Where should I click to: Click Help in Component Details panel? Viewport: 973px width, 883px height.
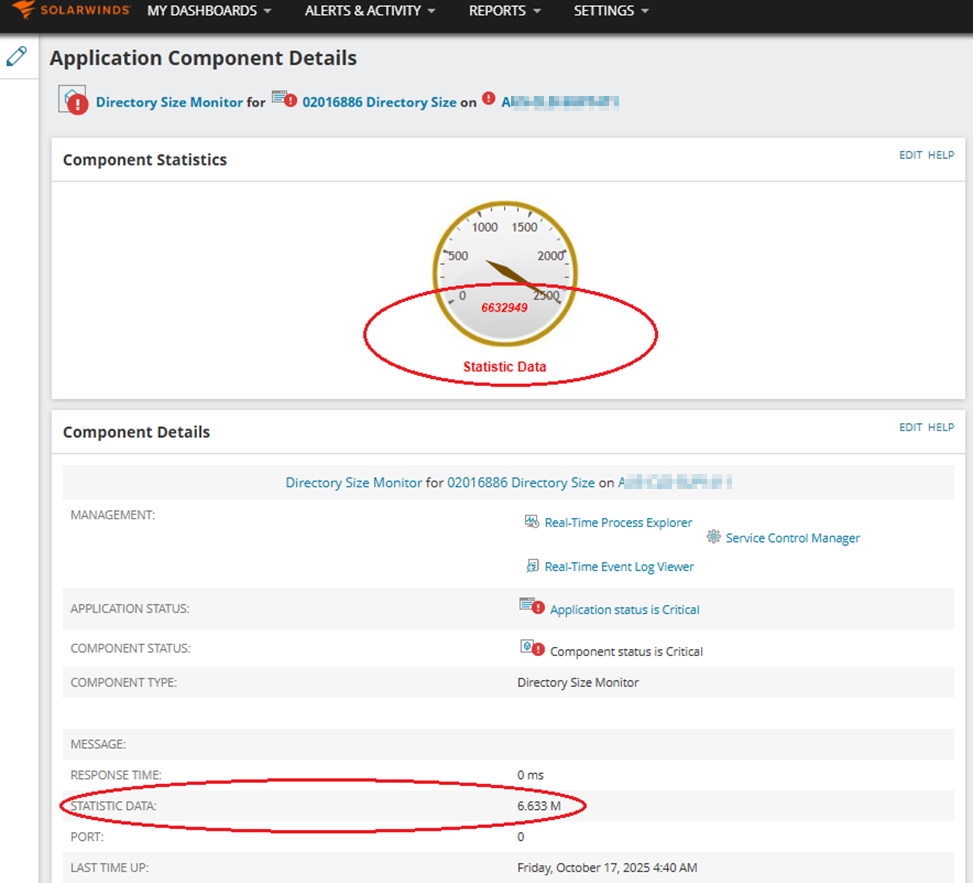pyautogui.click(x=941, y=428)
